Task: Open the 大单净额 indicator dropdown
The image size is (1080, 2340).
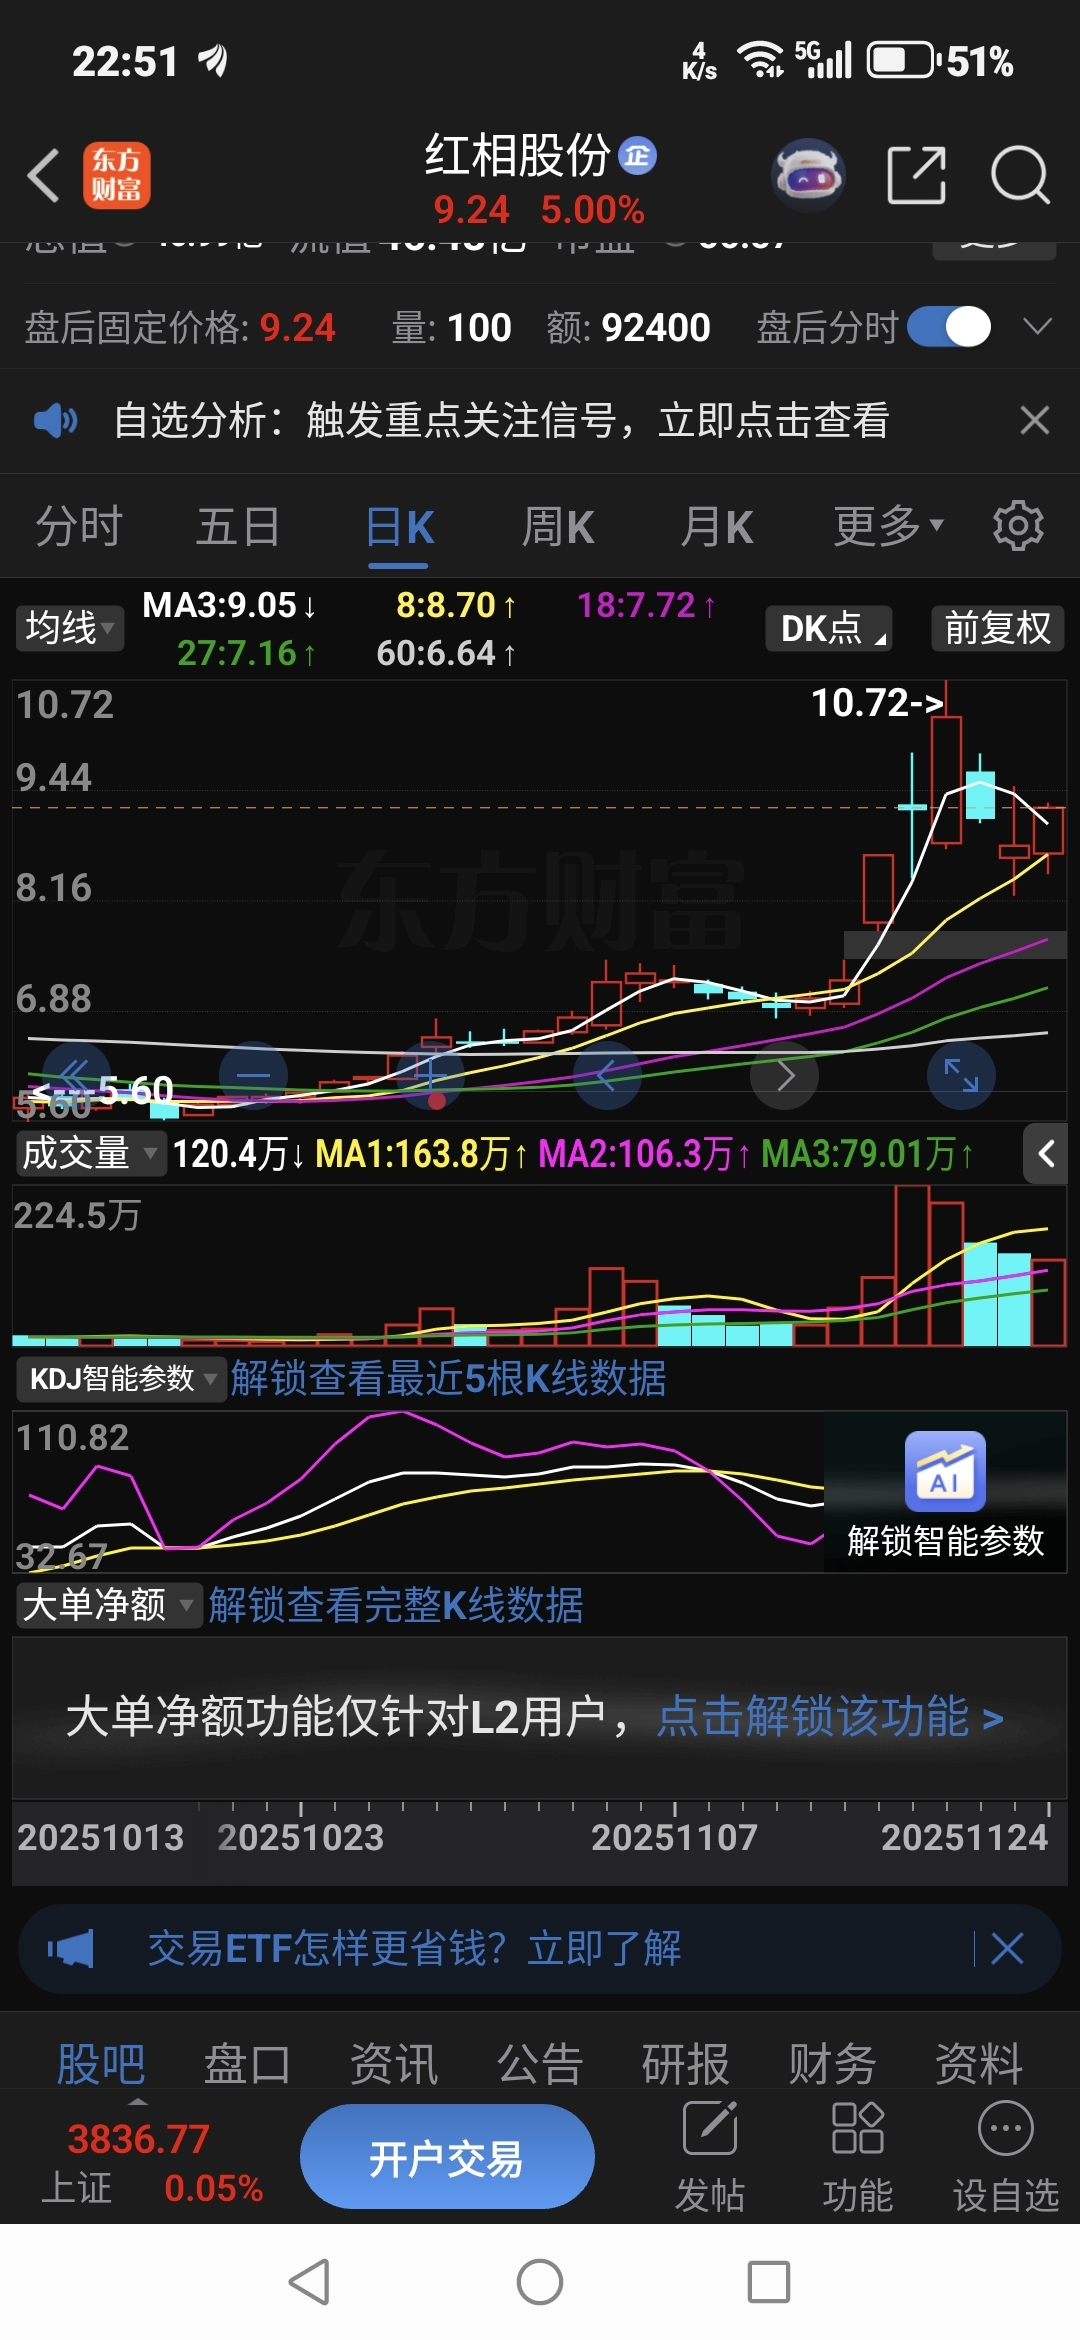Action: pos(109,1605)
